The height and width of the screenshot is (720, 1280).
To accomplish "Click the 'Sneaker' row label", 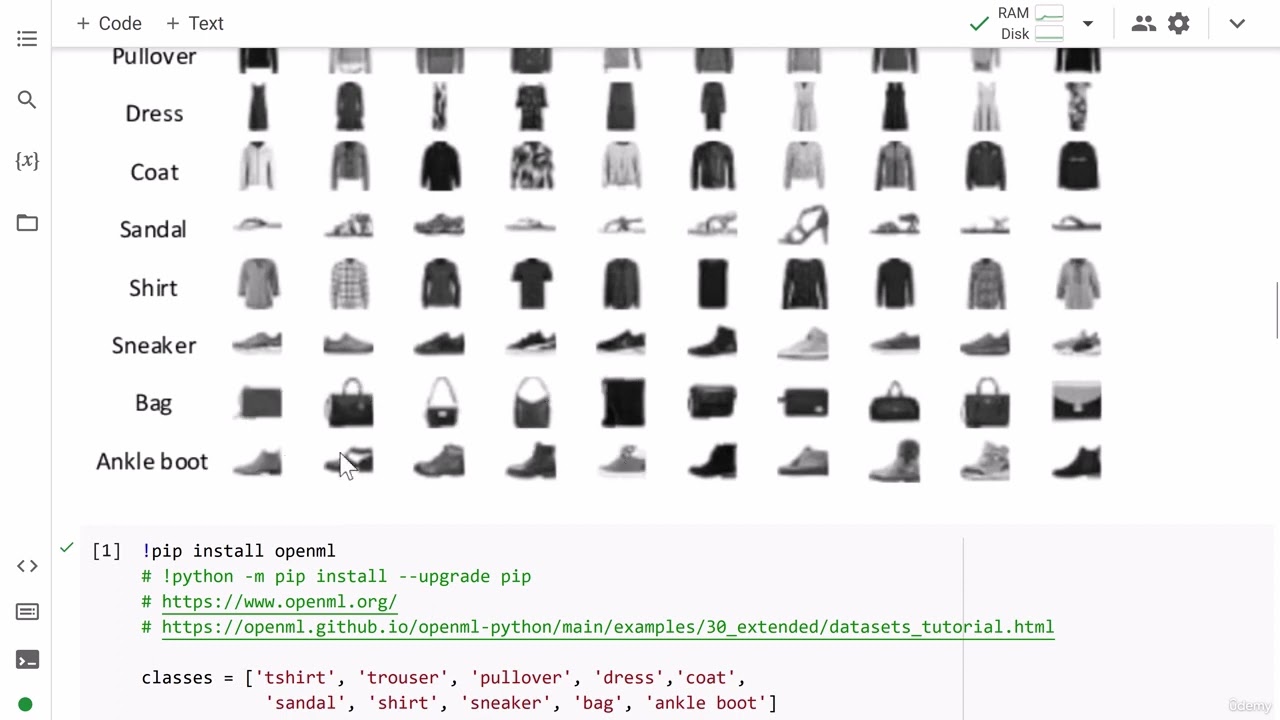I will tap(154, 346).
